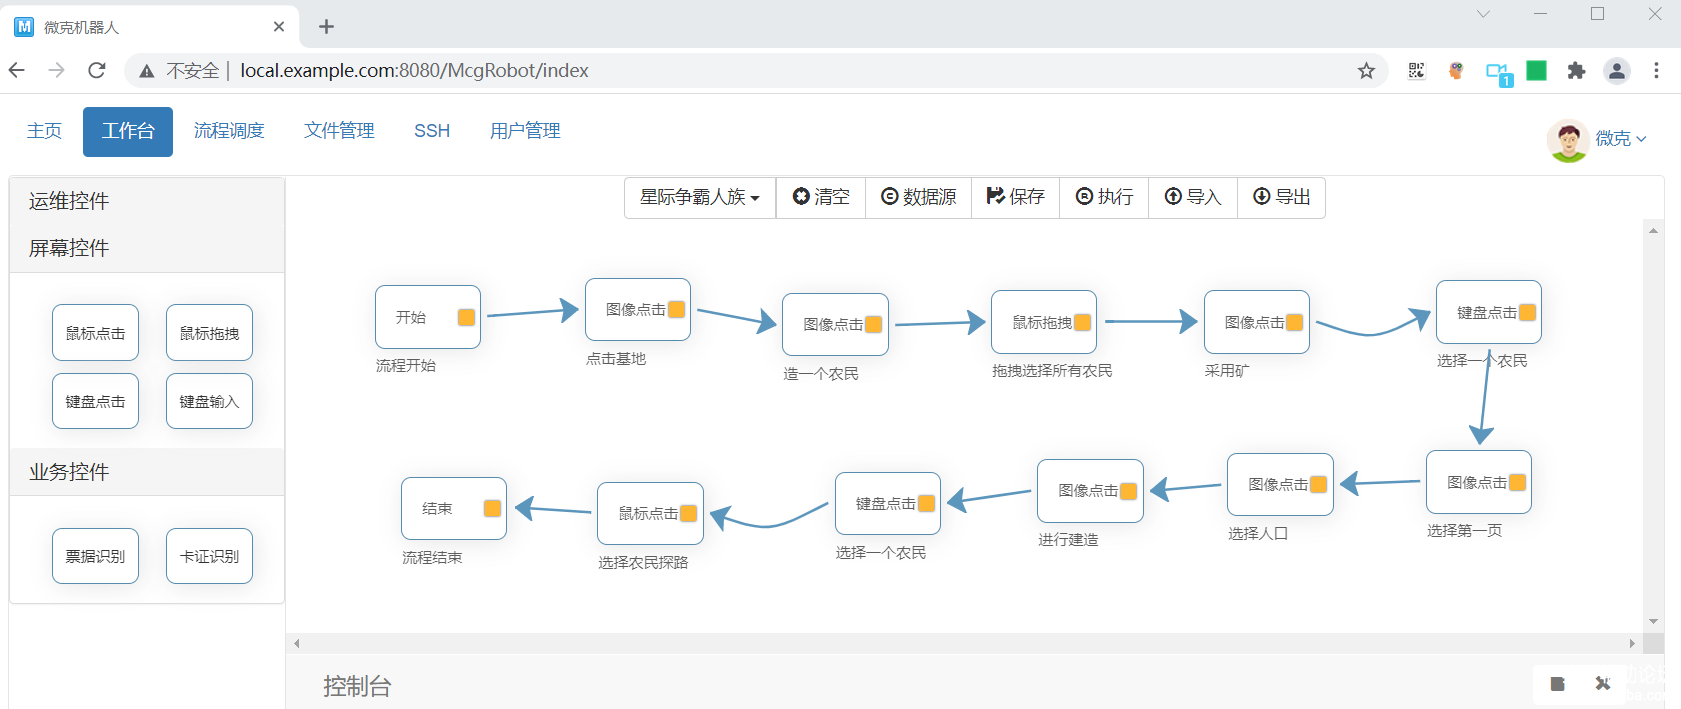Run the flow with the 执行 button
The width and height of the screenshot is (1681, 709).
pos(1104,197)
